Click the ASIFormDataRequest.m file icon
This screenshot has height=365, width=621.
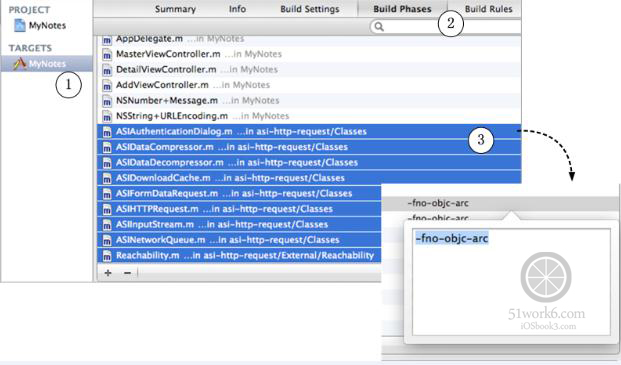[107, 193]
